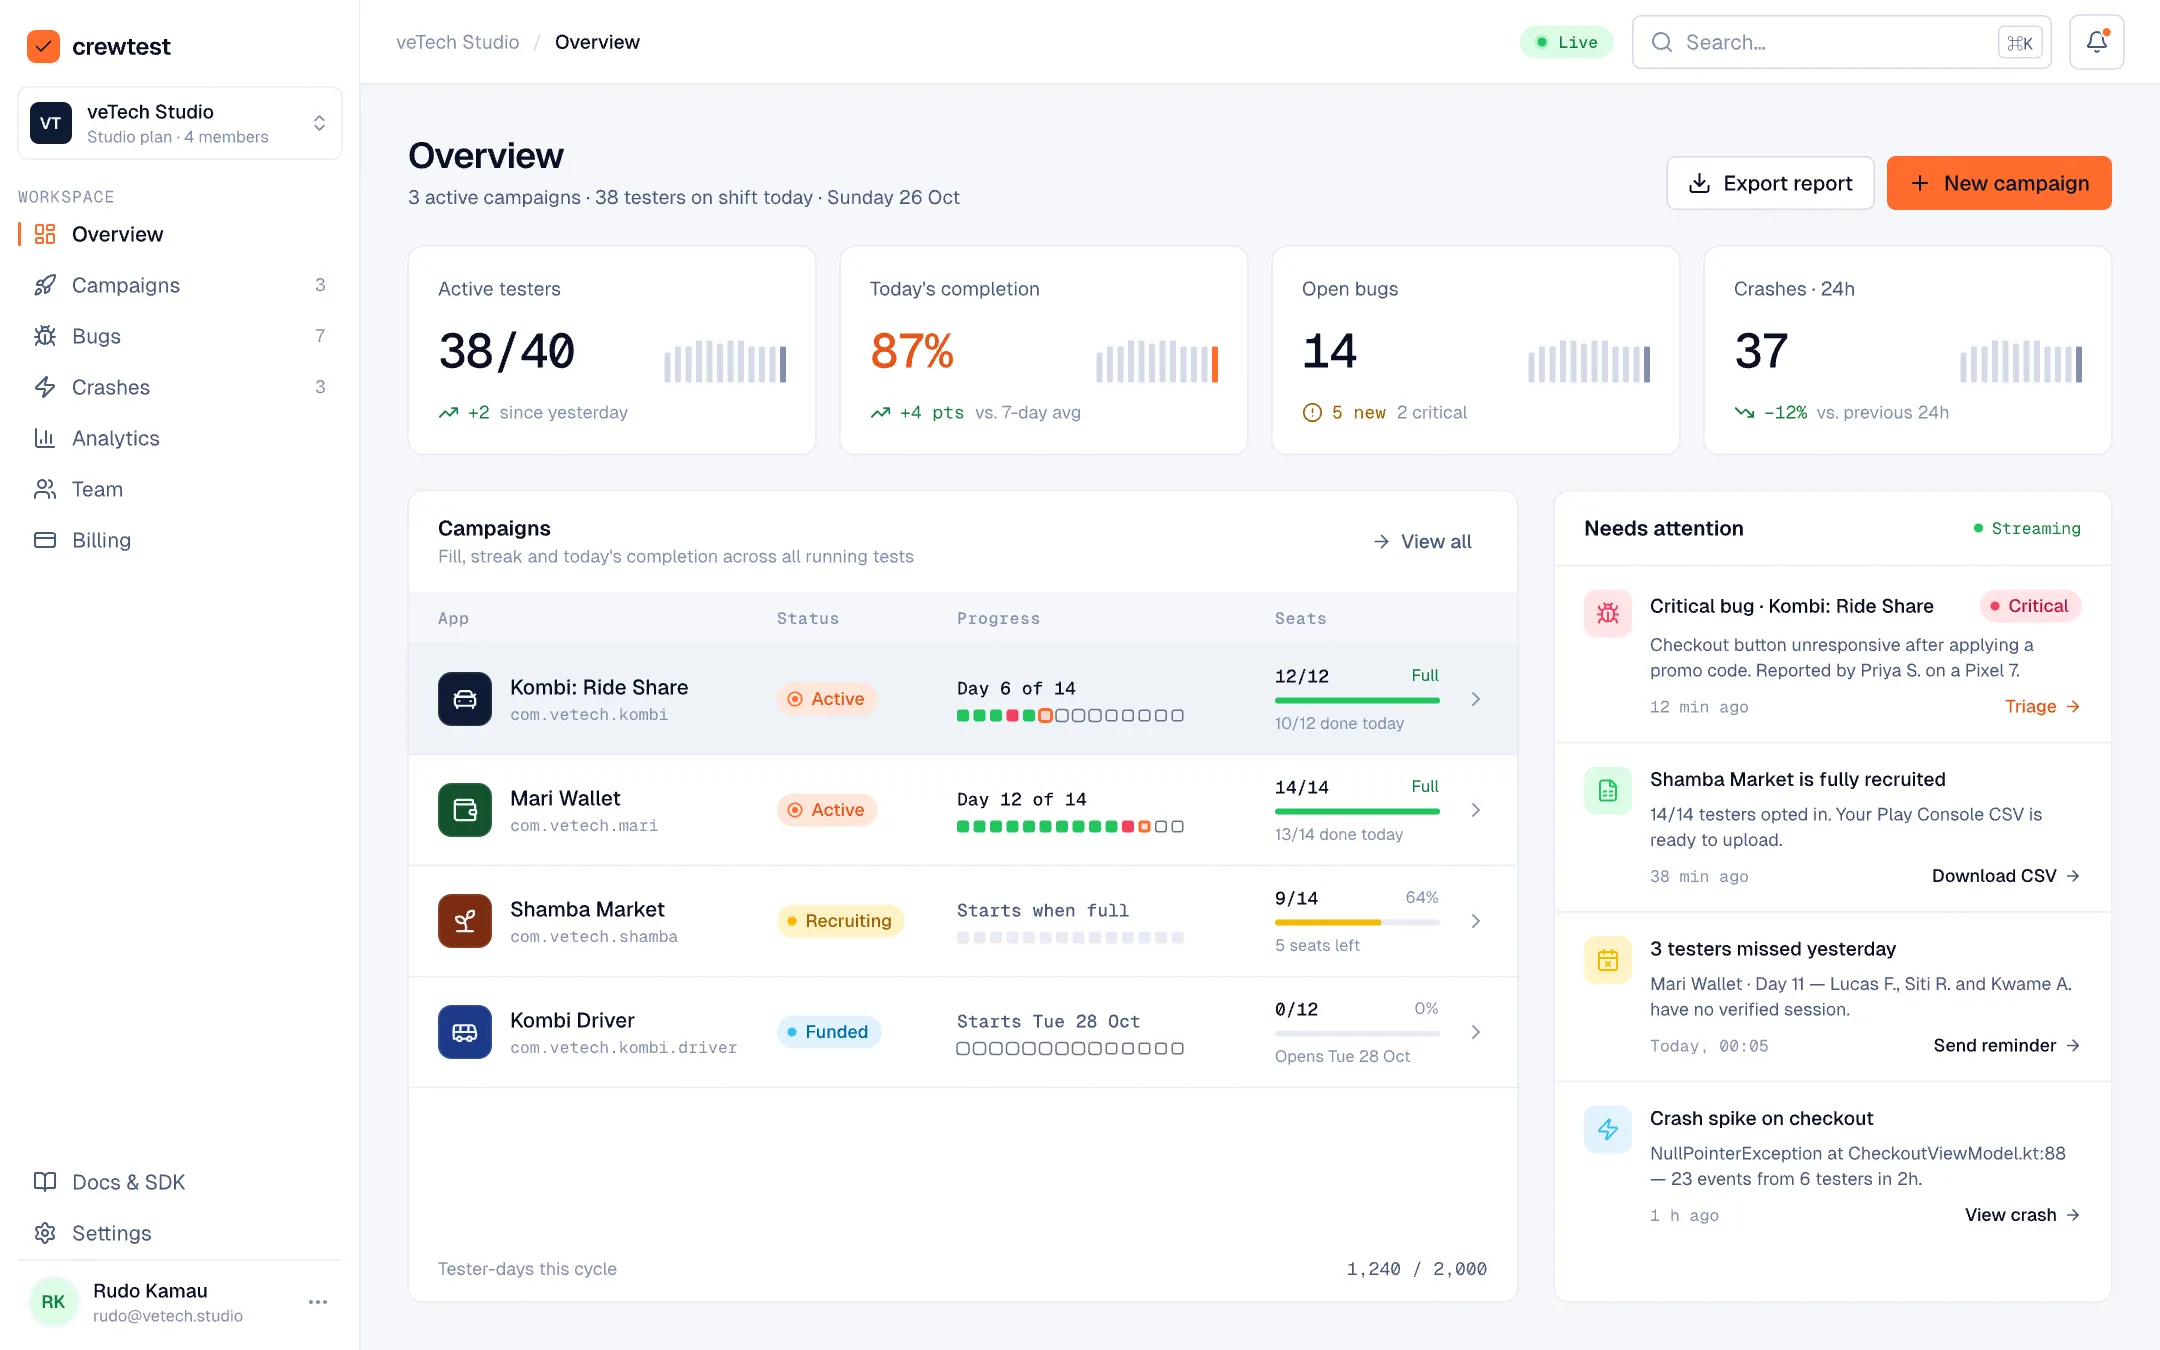2160x1350 pixels.
Task: Click the RK user avatar
Action: 53,1302
